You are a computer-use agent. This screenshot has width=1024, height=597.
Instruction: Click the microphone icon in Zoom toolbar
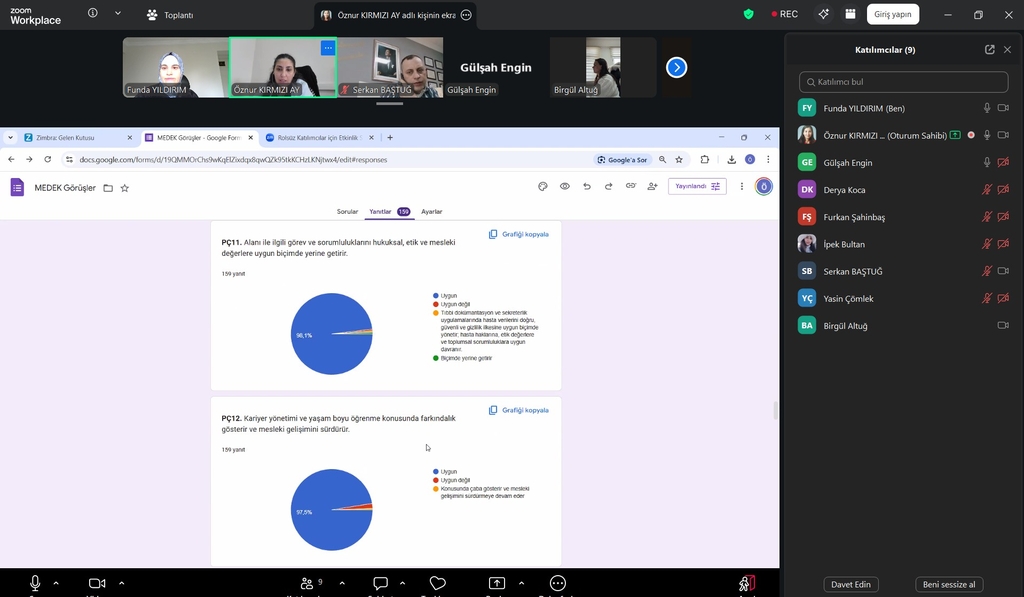[x=35, y=583]
